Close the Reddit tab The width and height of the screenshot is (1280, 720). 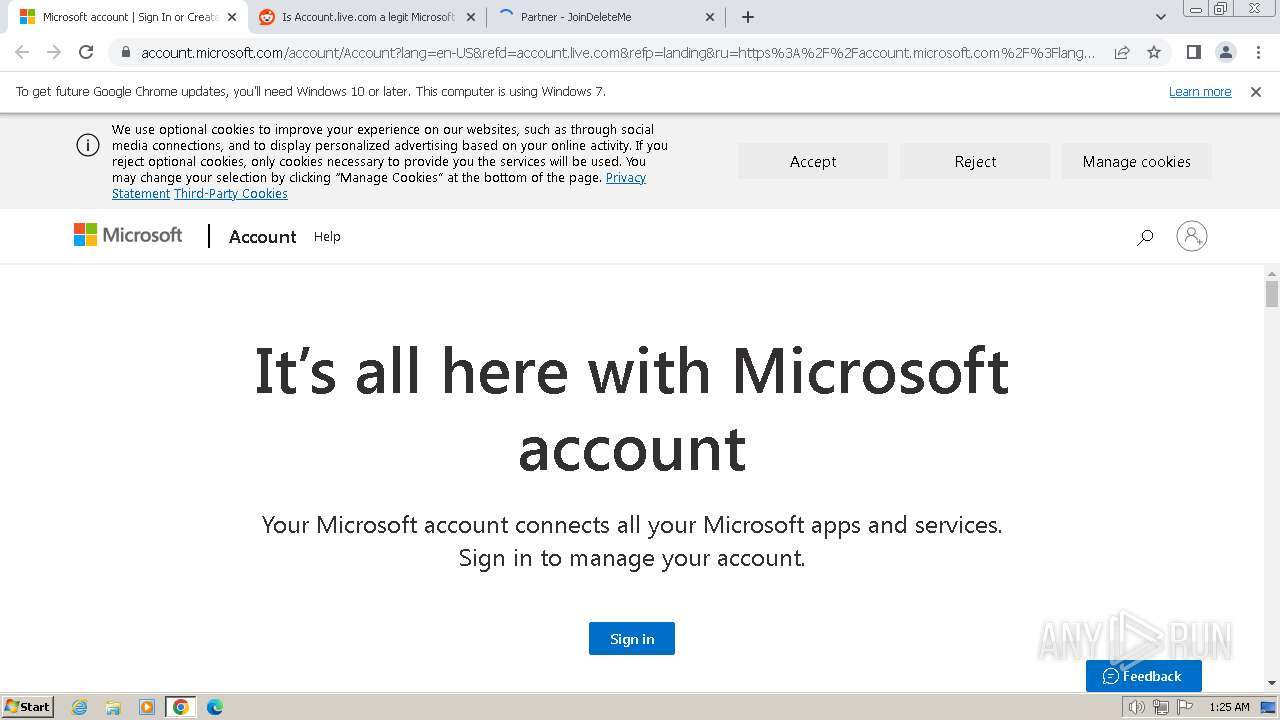coord(470,17)
